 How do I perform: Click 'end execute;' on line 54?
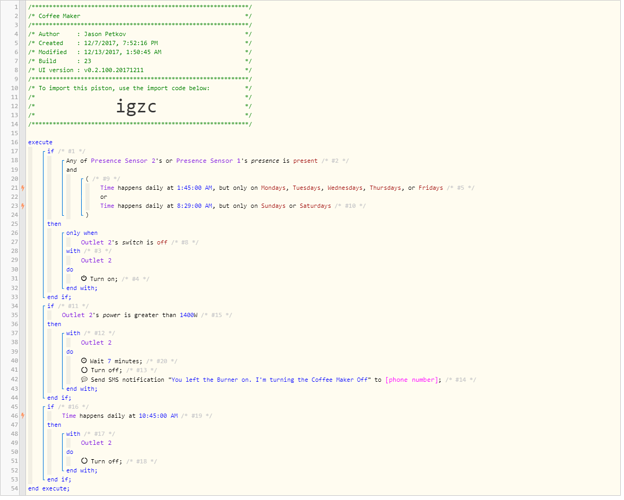coord(49,489)
